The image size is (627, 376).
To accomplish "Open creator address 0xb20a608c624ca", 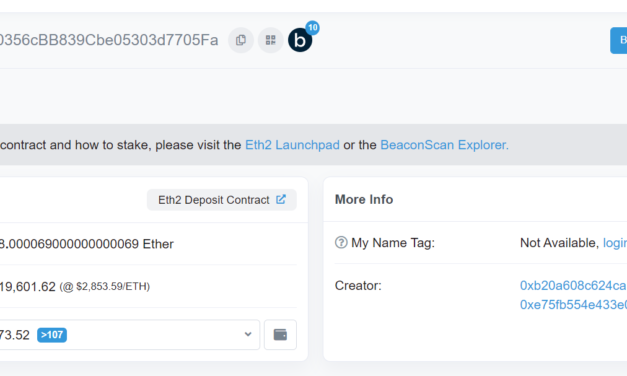I will 573,286.
